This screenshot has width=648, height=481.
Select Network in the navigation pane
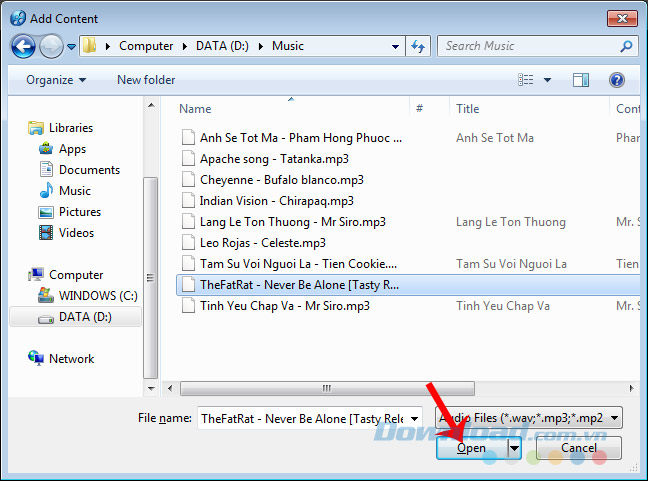(61, 358)
